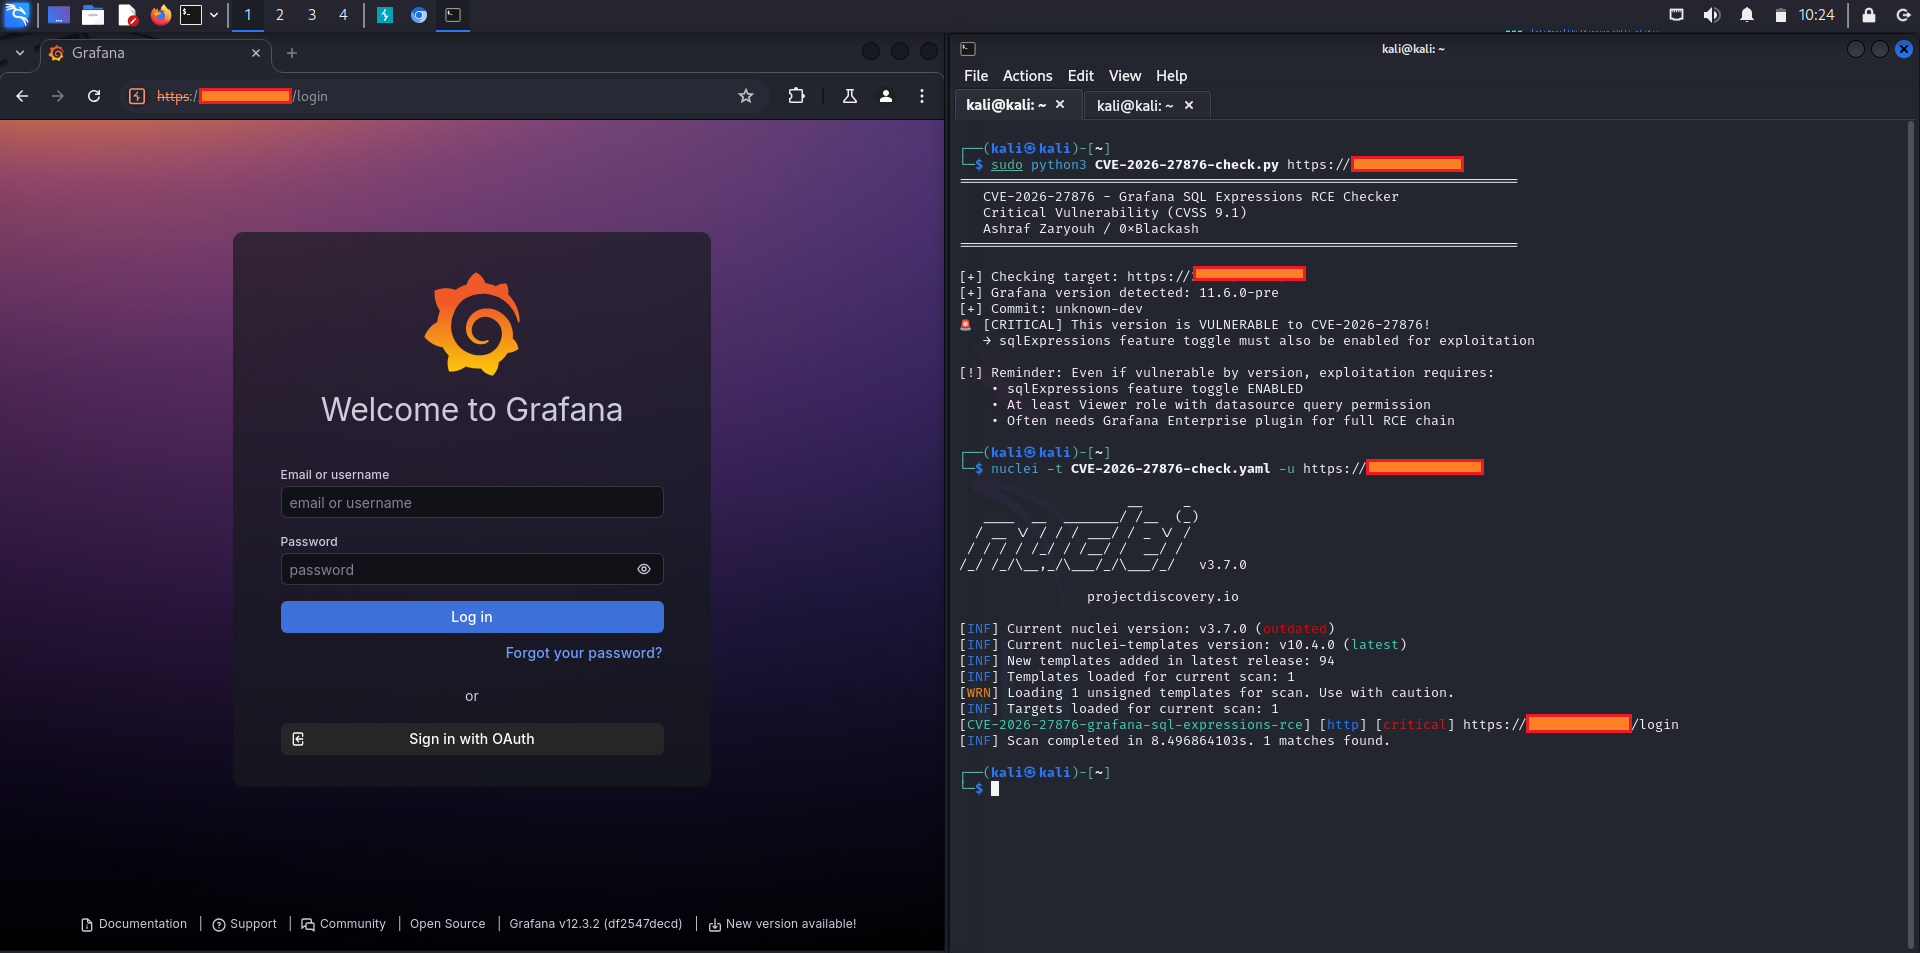Screen dimensions: 1920x953
Task: Toggle password visibility with the eye icon
Action: (643, 569)
